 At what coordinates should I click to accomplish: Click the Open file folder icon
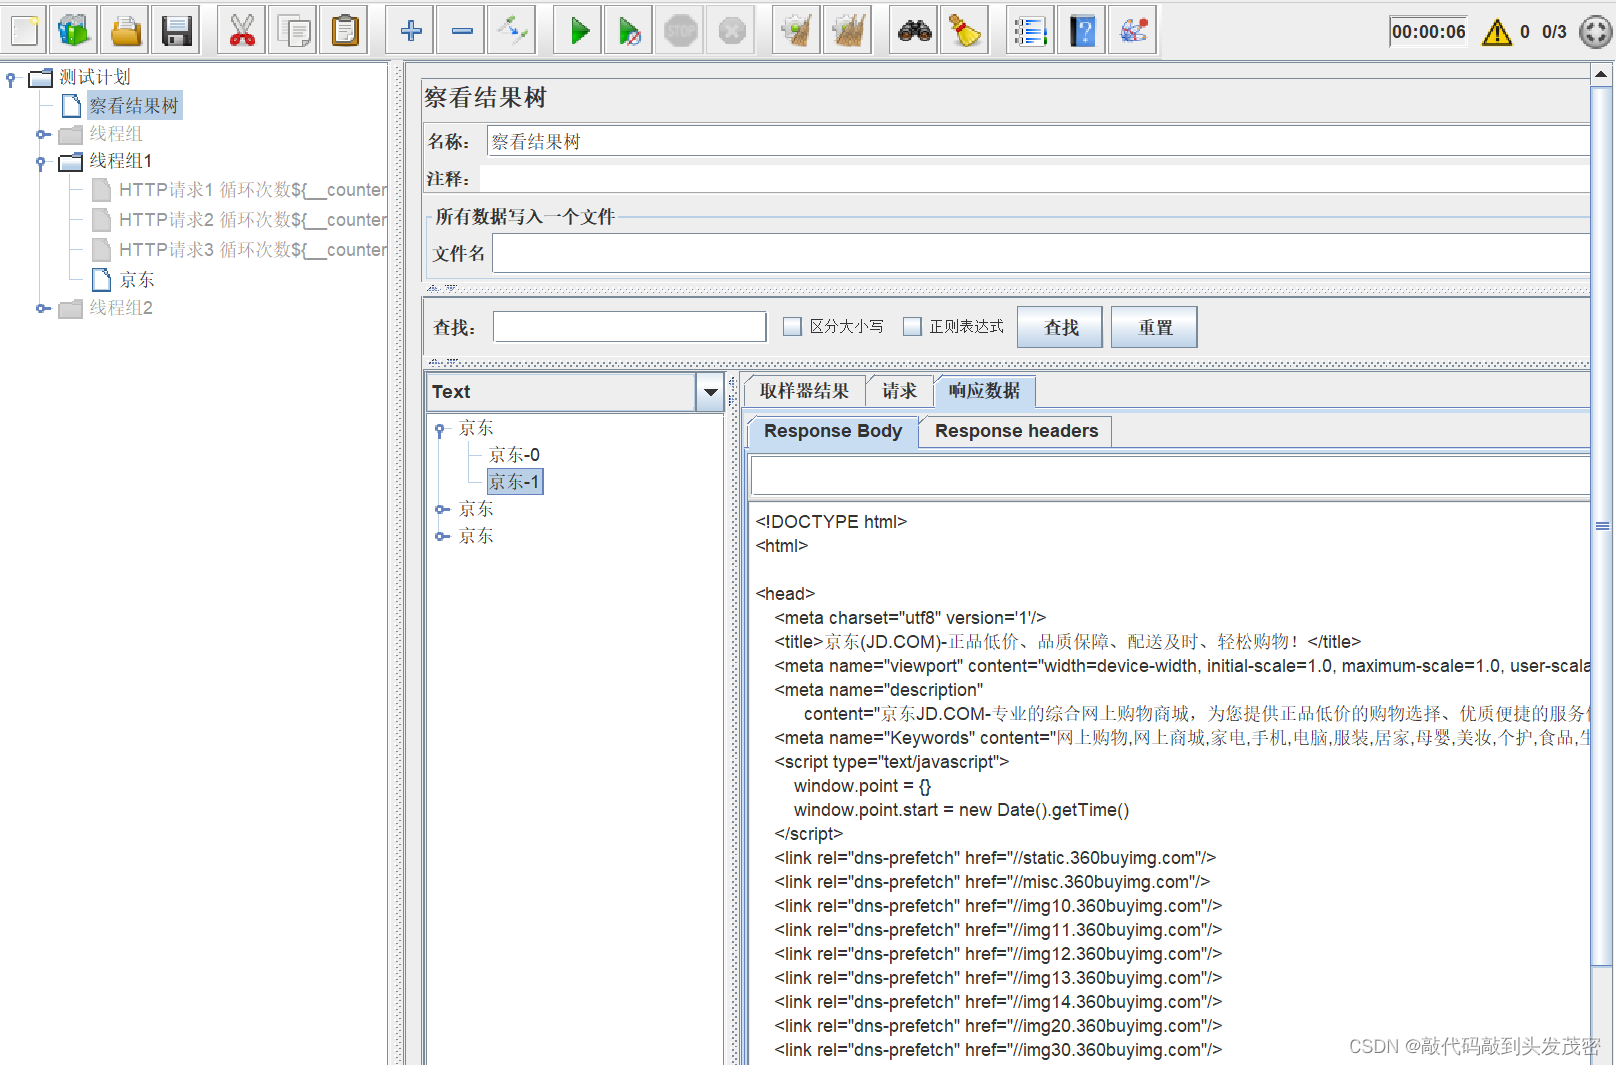pos(126,31)
